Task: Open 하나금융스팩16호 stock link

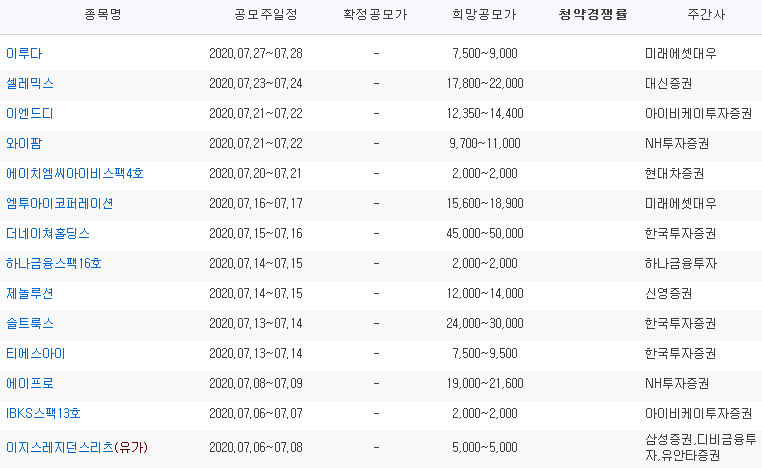Action: pyautogui.click(x=54, y=263)
